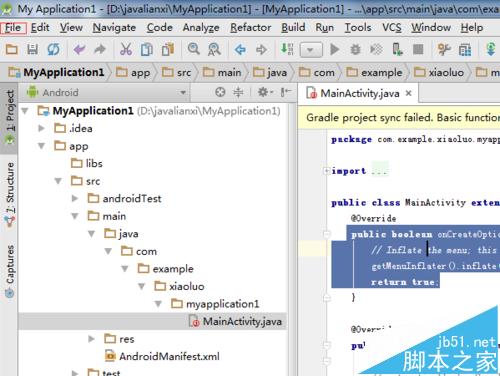Open the File menu
This screenshot has width=500, height=376.
(13, 27)
